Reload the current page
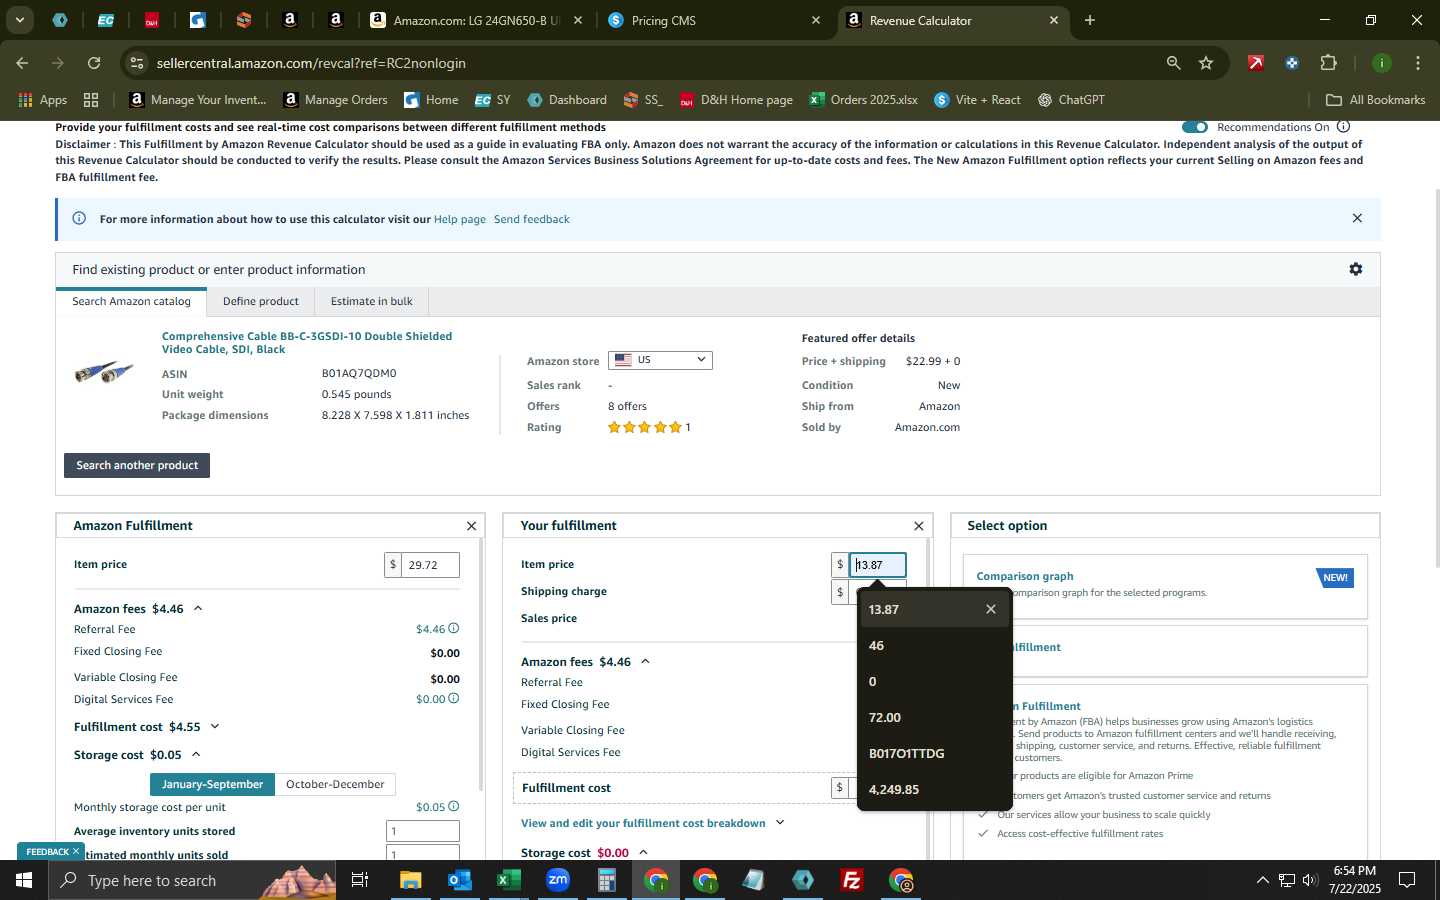Viewport: 1440px width, 900px height. coord(94,63)
